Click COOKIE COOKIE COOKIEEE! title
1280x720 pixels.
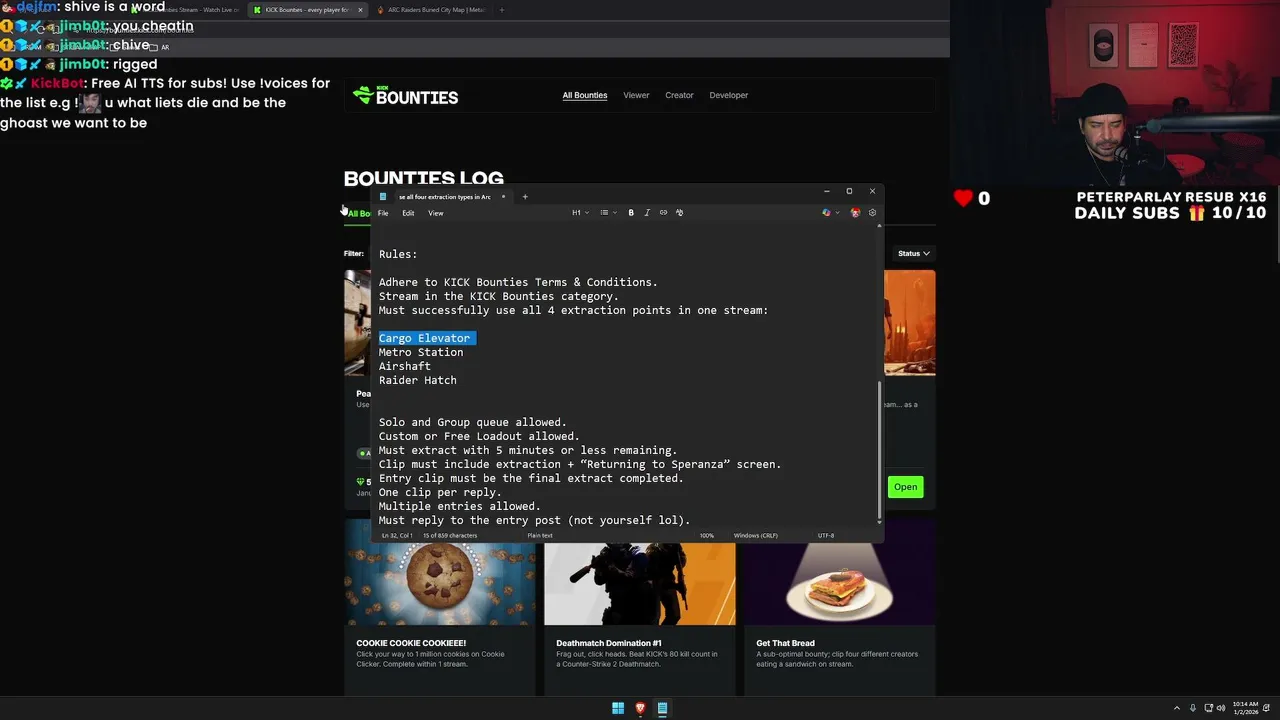(411, 644)
